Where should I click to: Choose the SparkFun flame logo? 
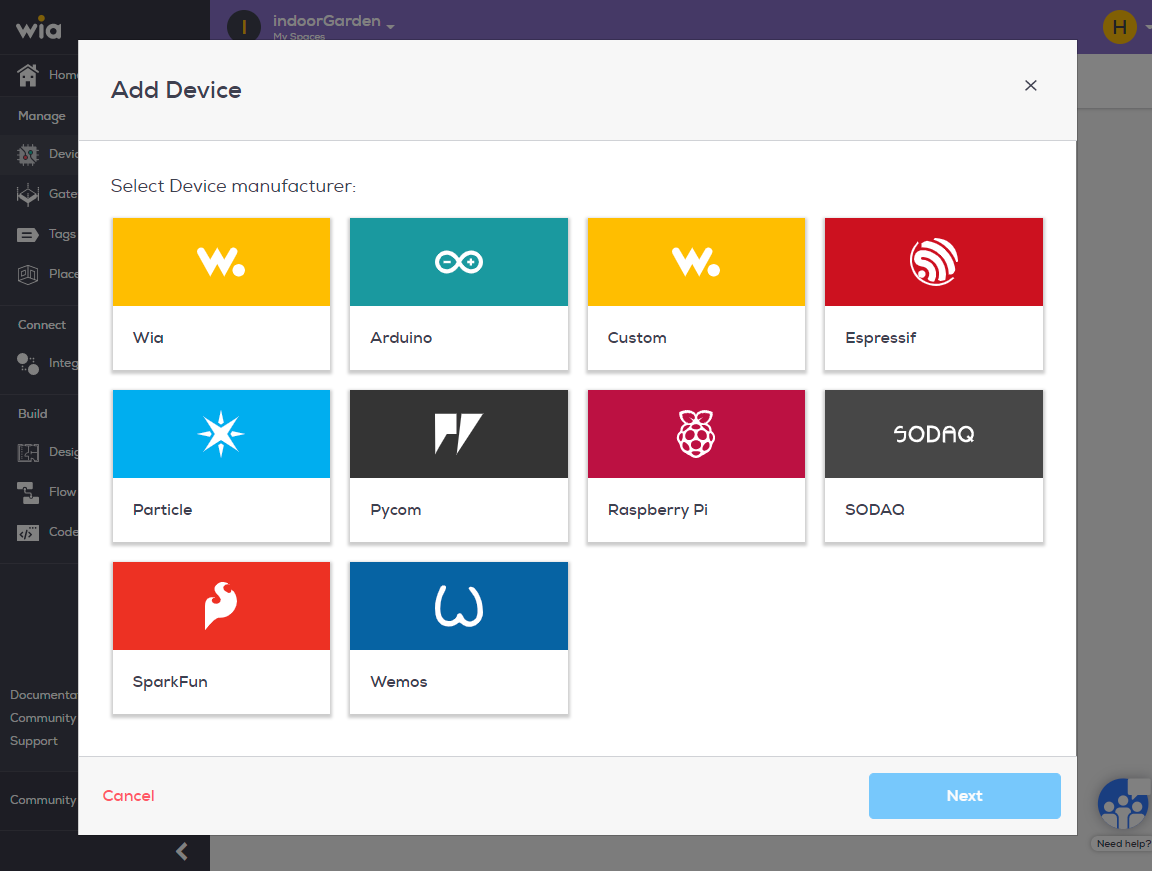point(221,606)
